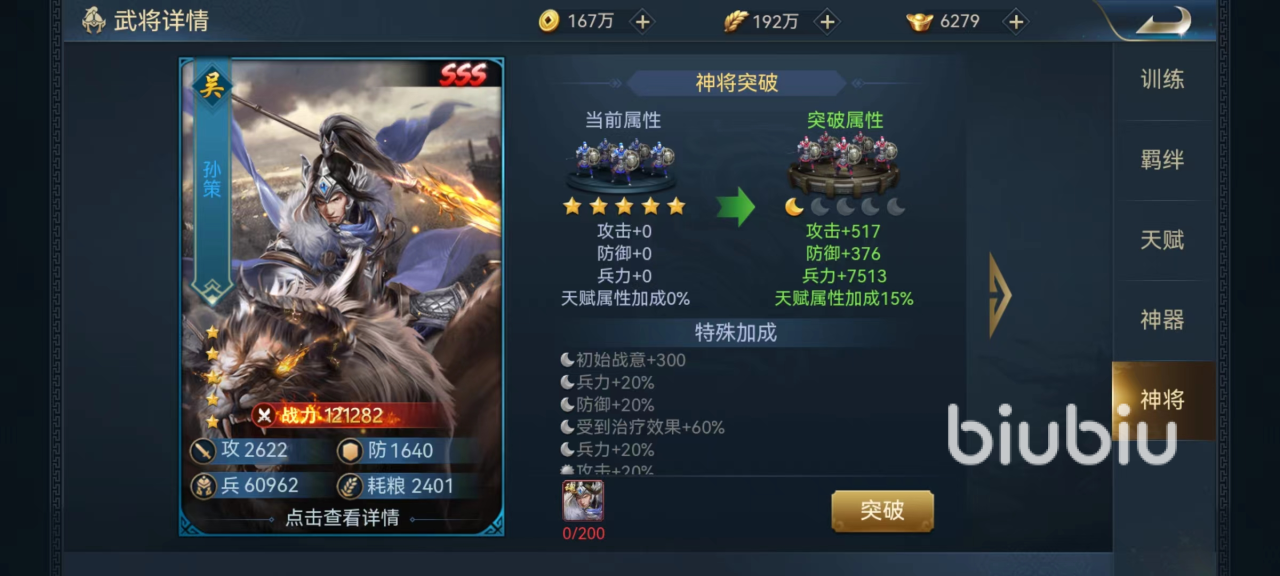Go to next general with golden arrow
Image resolution: width=1280 pixels, height=576 pixels.
pos(999,295)
